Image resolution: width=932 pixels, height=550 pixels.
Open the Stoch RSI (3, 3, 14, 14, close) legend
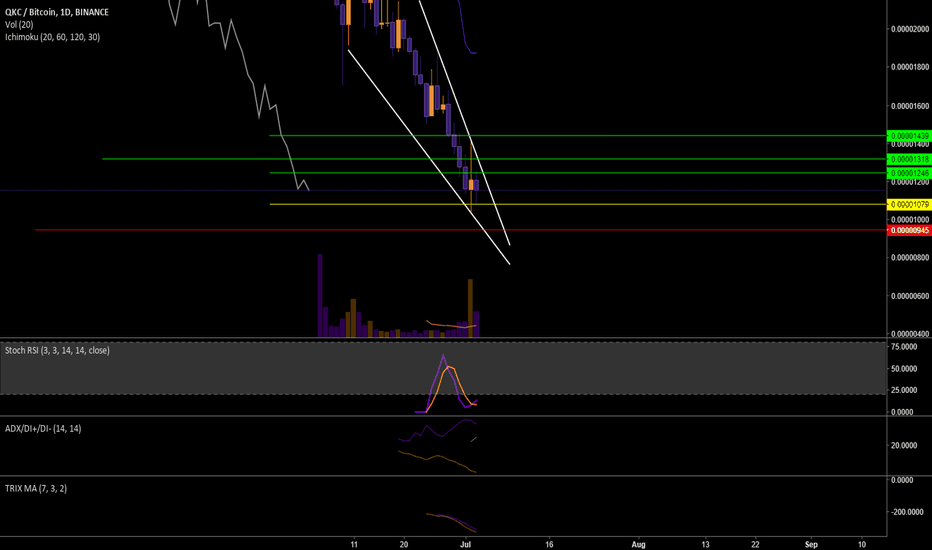click(57, 350)
